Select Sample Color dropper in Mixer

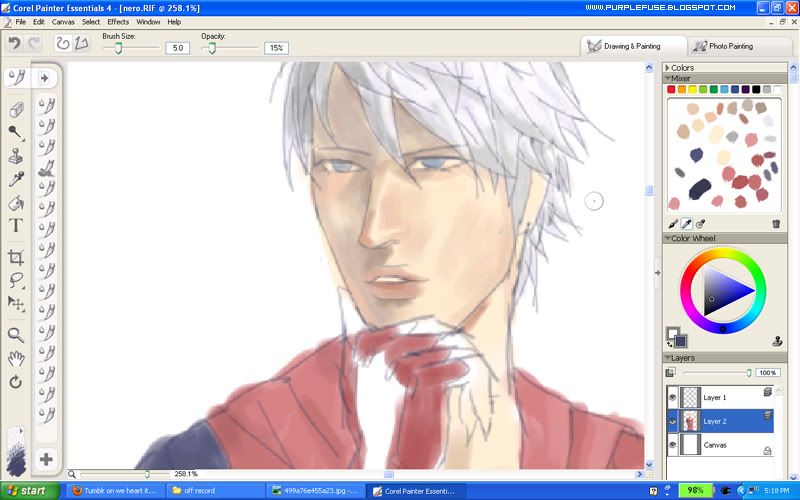(x=687, y=223)
